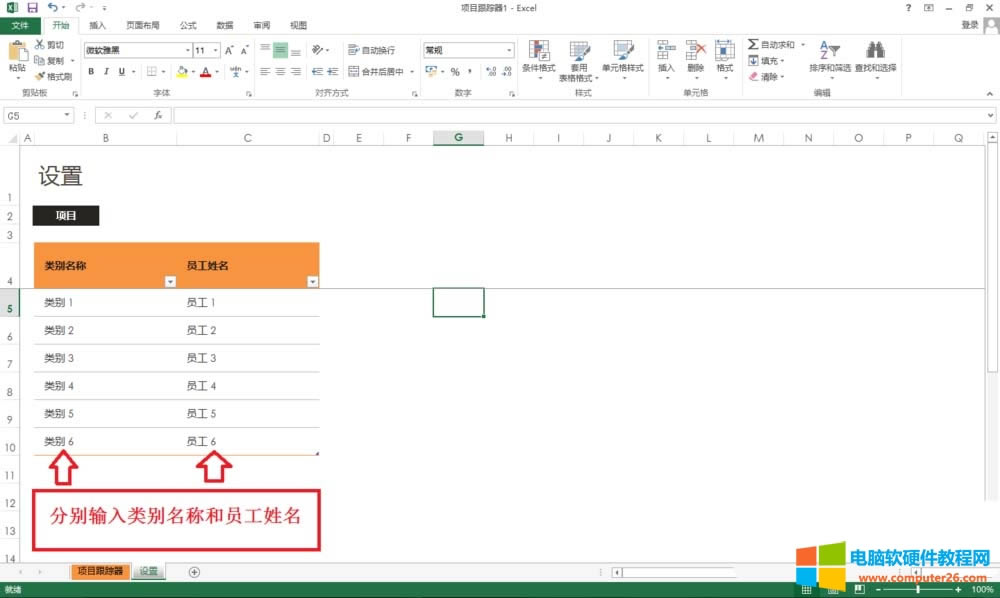Open the 类别名称 column filter dropdown

click(x=170, y=283)
